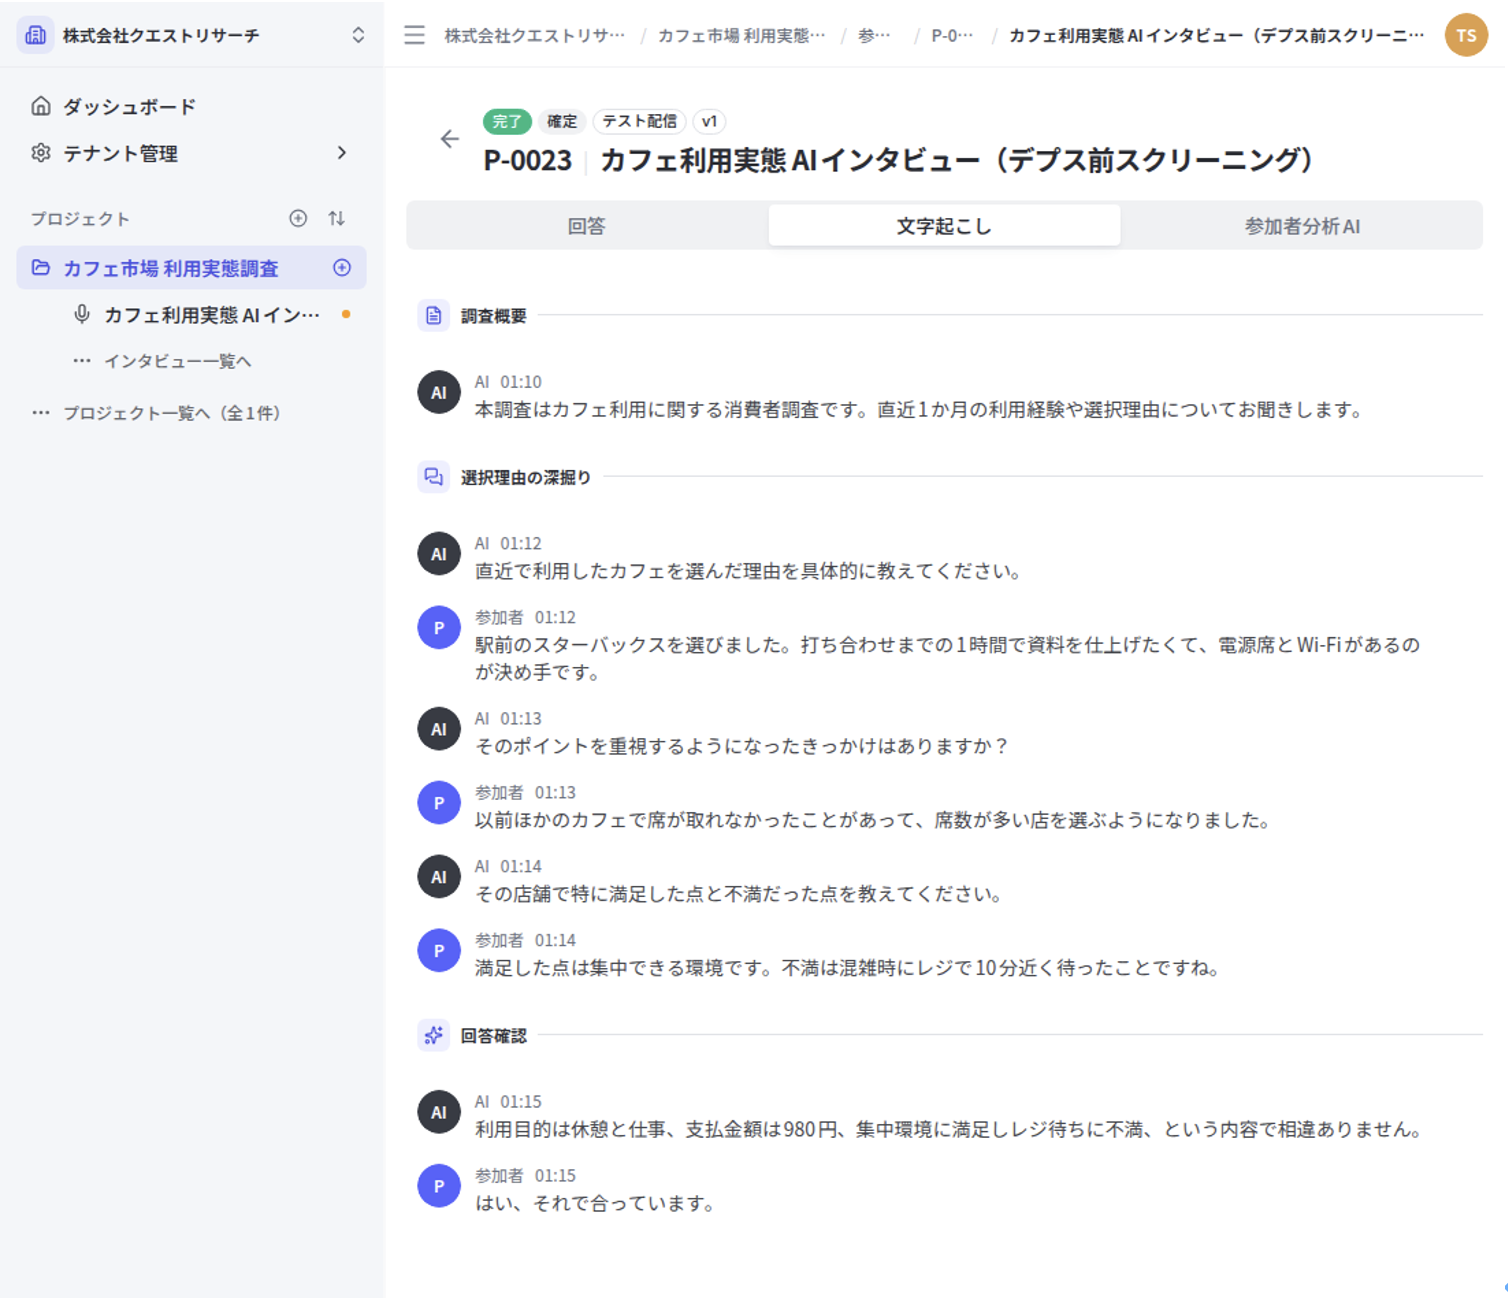Click the question 直近で利用したカフェを選んだ理由
Viewport: 1508px width, 1298px height.
point(748,571)
